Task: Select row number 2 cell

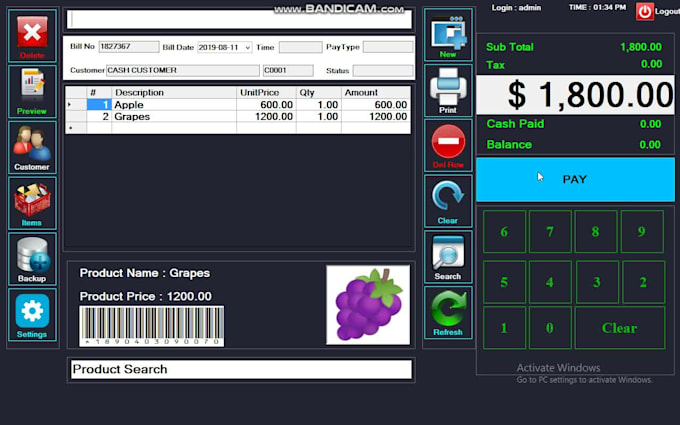Action: 99,117
